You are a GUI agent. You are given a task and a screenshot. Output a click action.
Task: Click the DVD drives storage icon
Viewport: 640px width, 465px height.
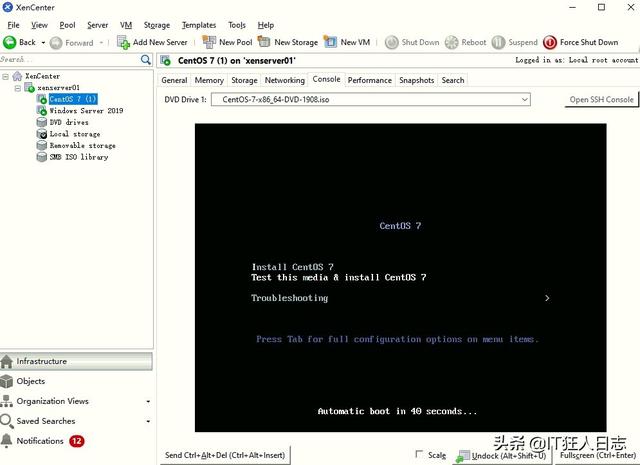(x=42, y=122)
